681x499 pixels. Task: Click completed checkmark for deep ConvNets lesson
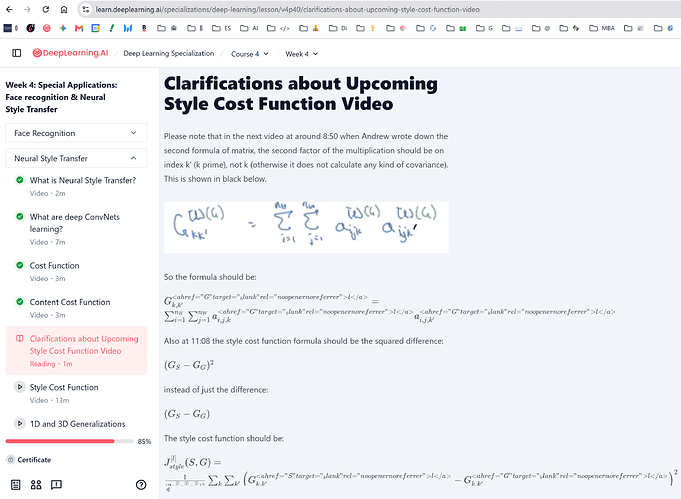[20, 216]
